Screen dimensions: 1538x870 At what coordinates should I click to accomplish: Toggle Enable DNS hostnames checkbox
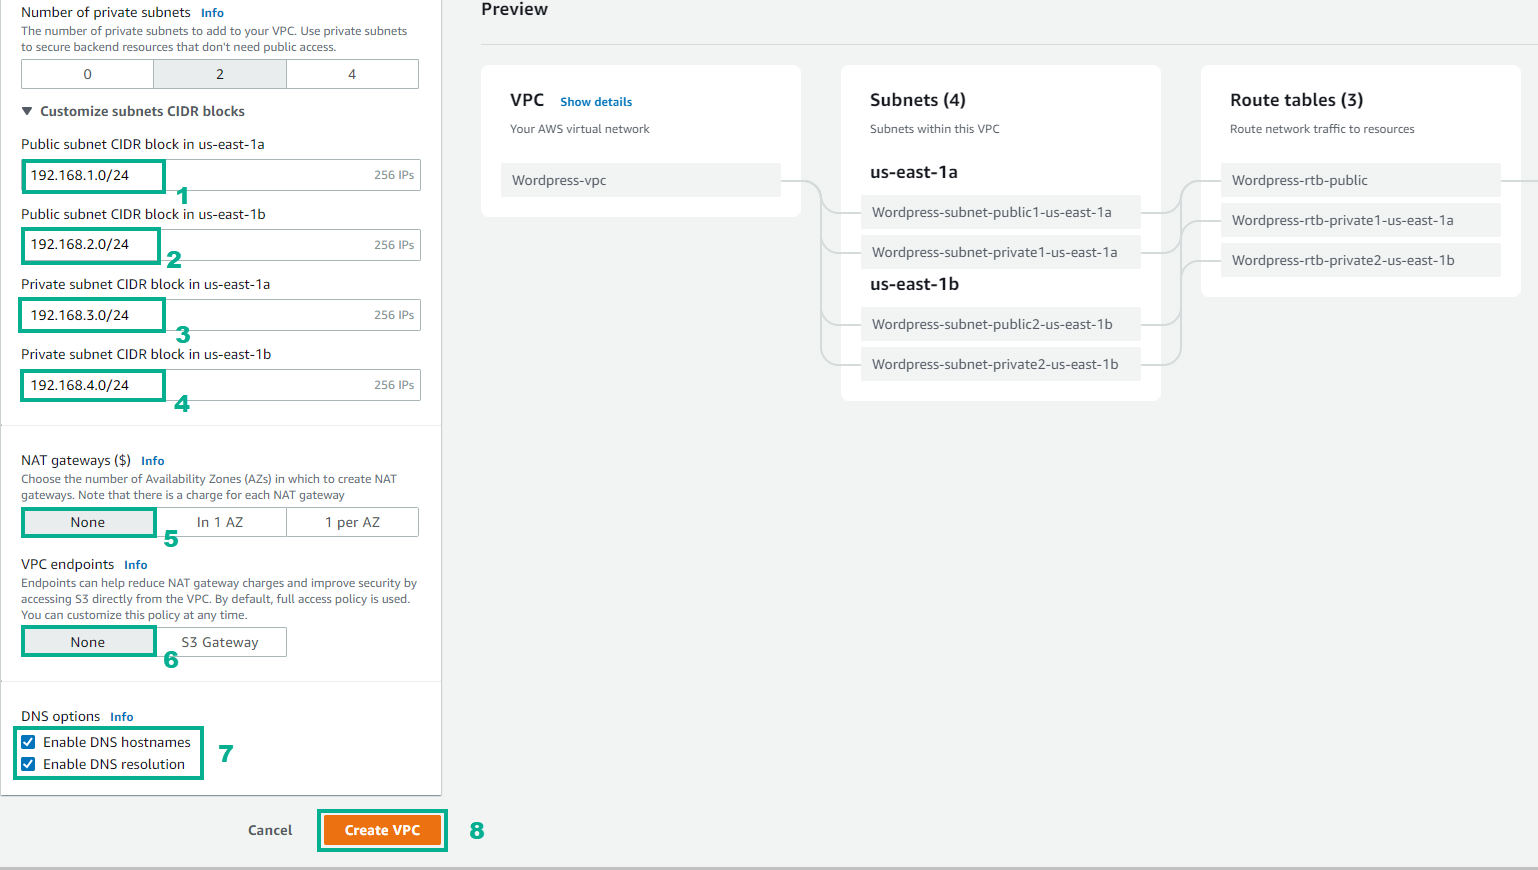pos(28,742)
